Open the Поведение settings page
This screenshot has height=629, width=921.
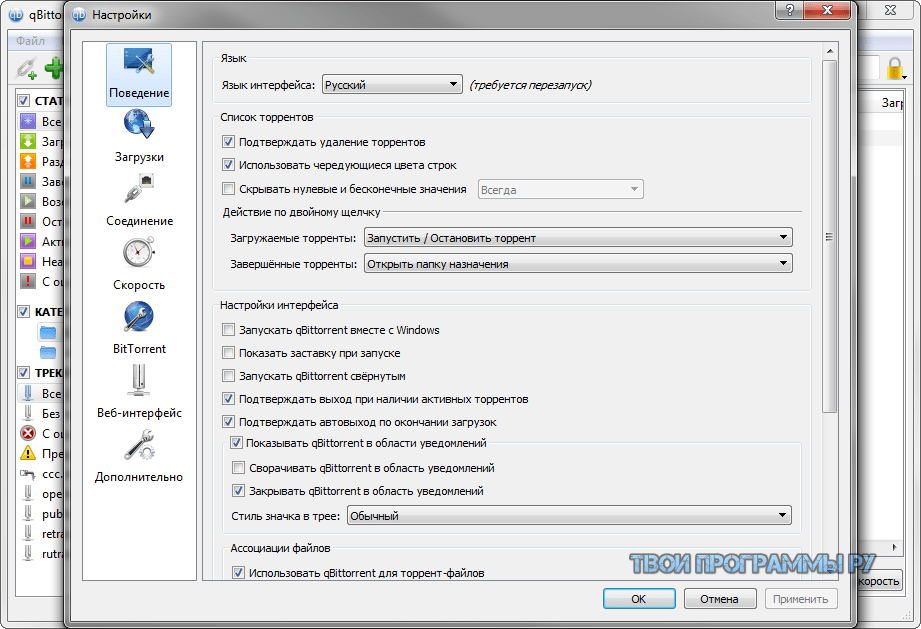[x=139, y=75]
